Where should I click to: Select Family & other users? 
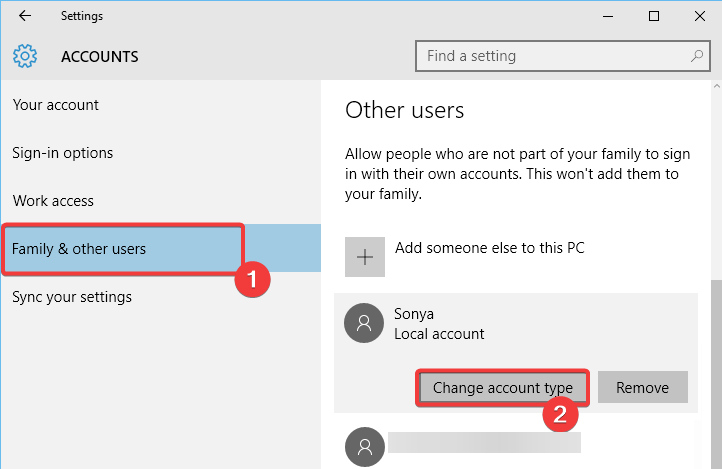click(x=79, y=249)
